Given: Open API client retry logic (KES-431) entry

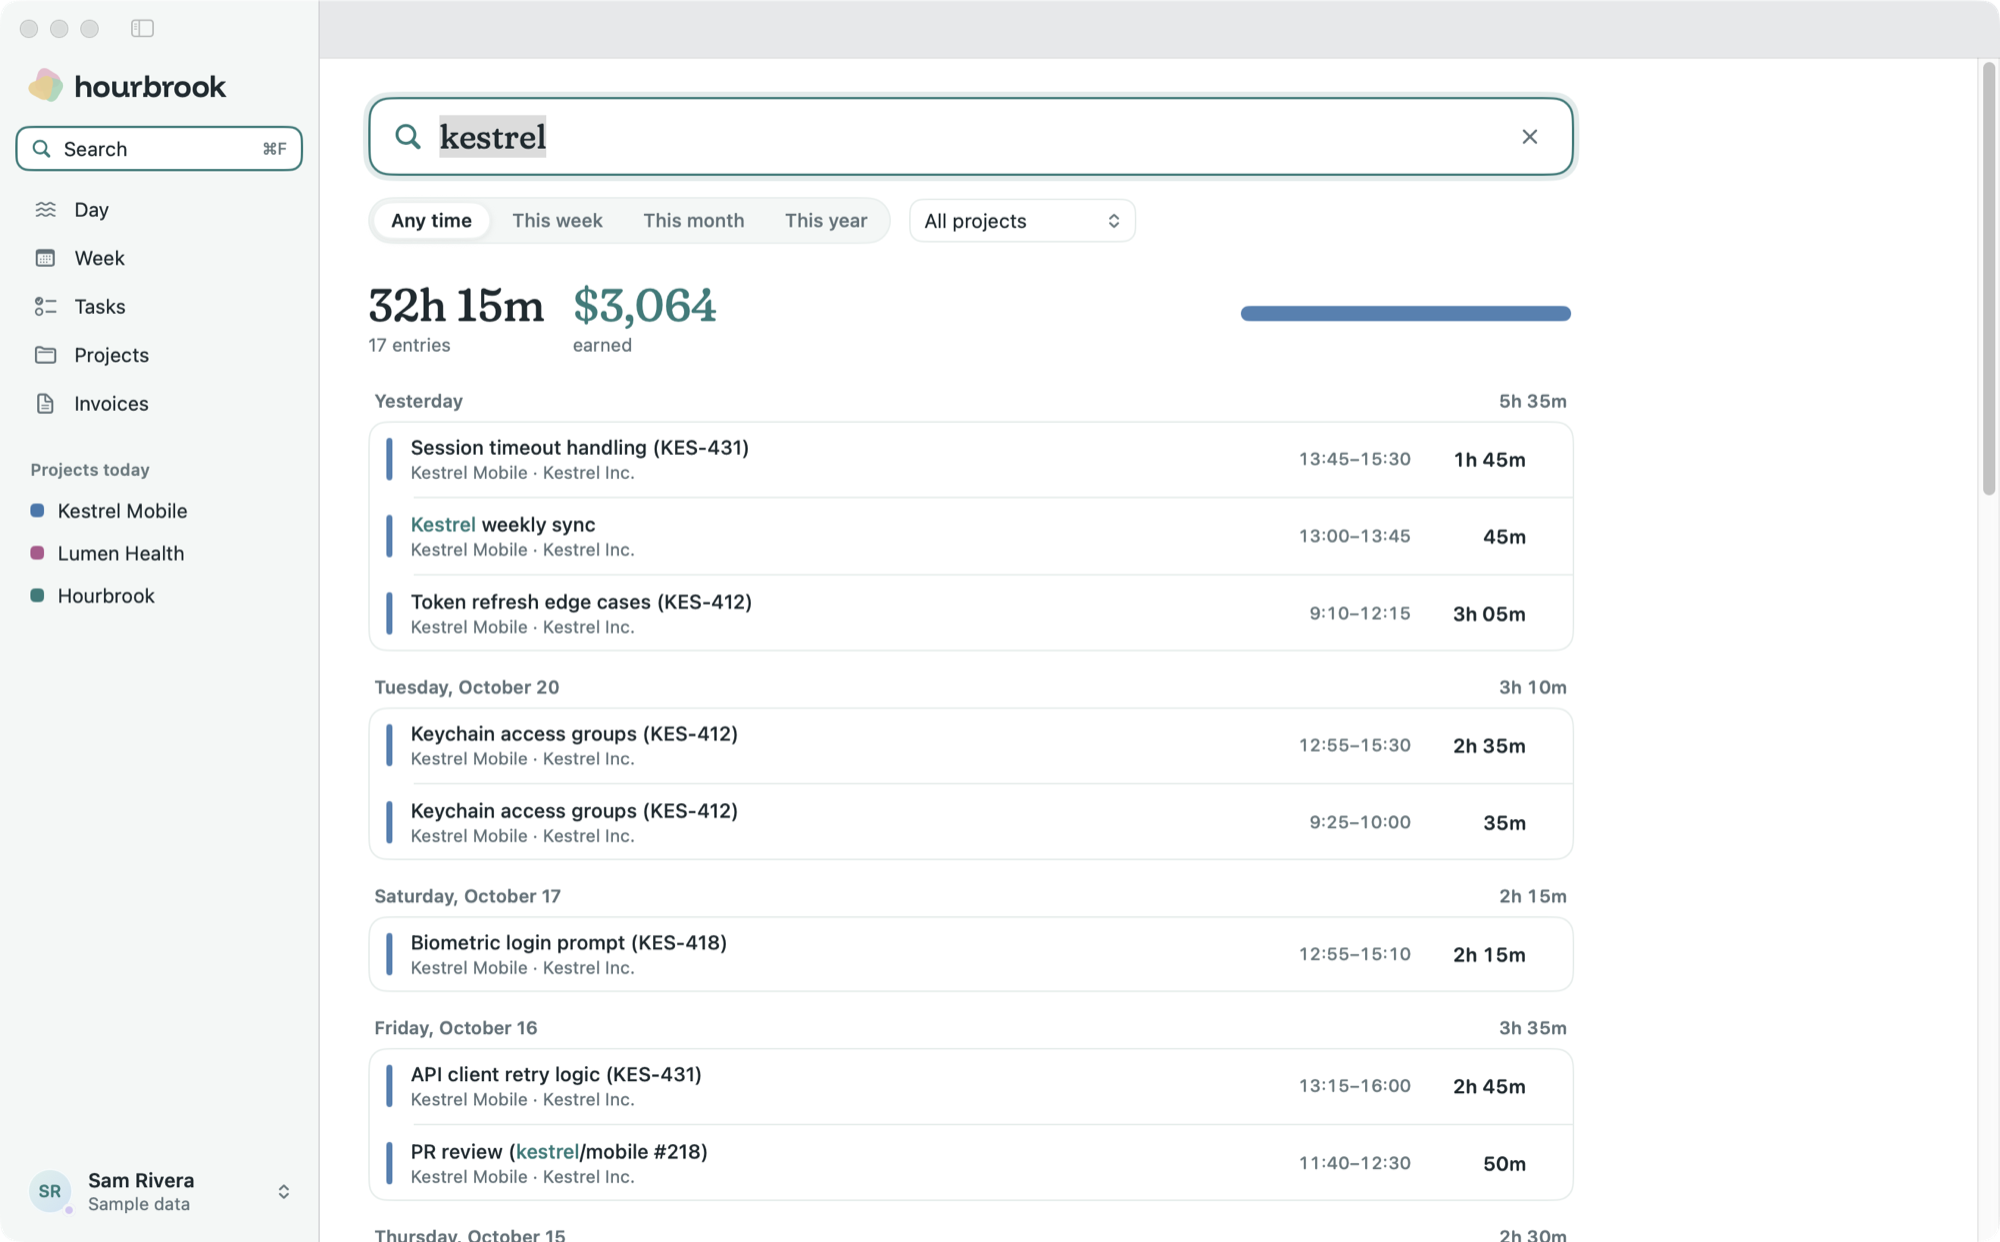Looking at the screenshot, I should pos(970,1086).
